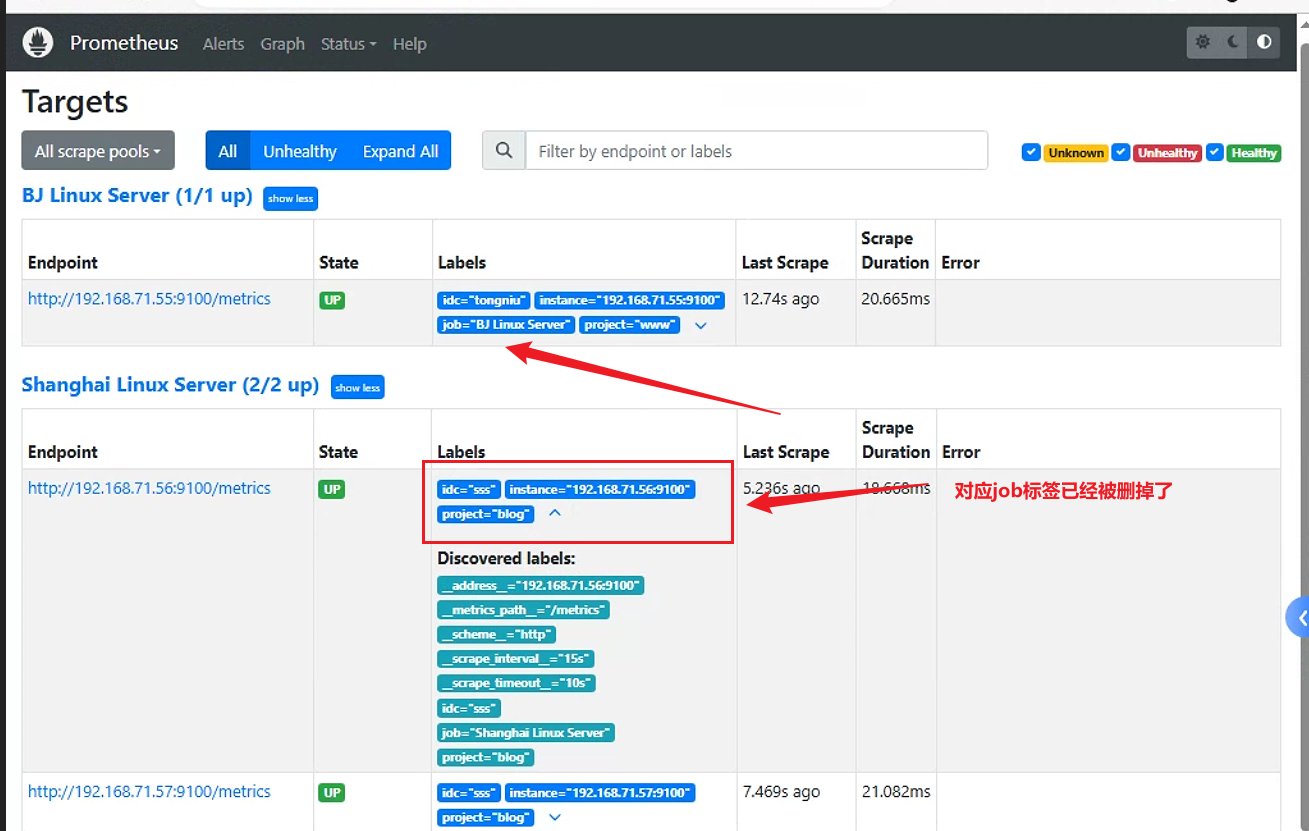Click show less for BJ Linux Server
Screen dimensions: 1309x831
point(290,198)
